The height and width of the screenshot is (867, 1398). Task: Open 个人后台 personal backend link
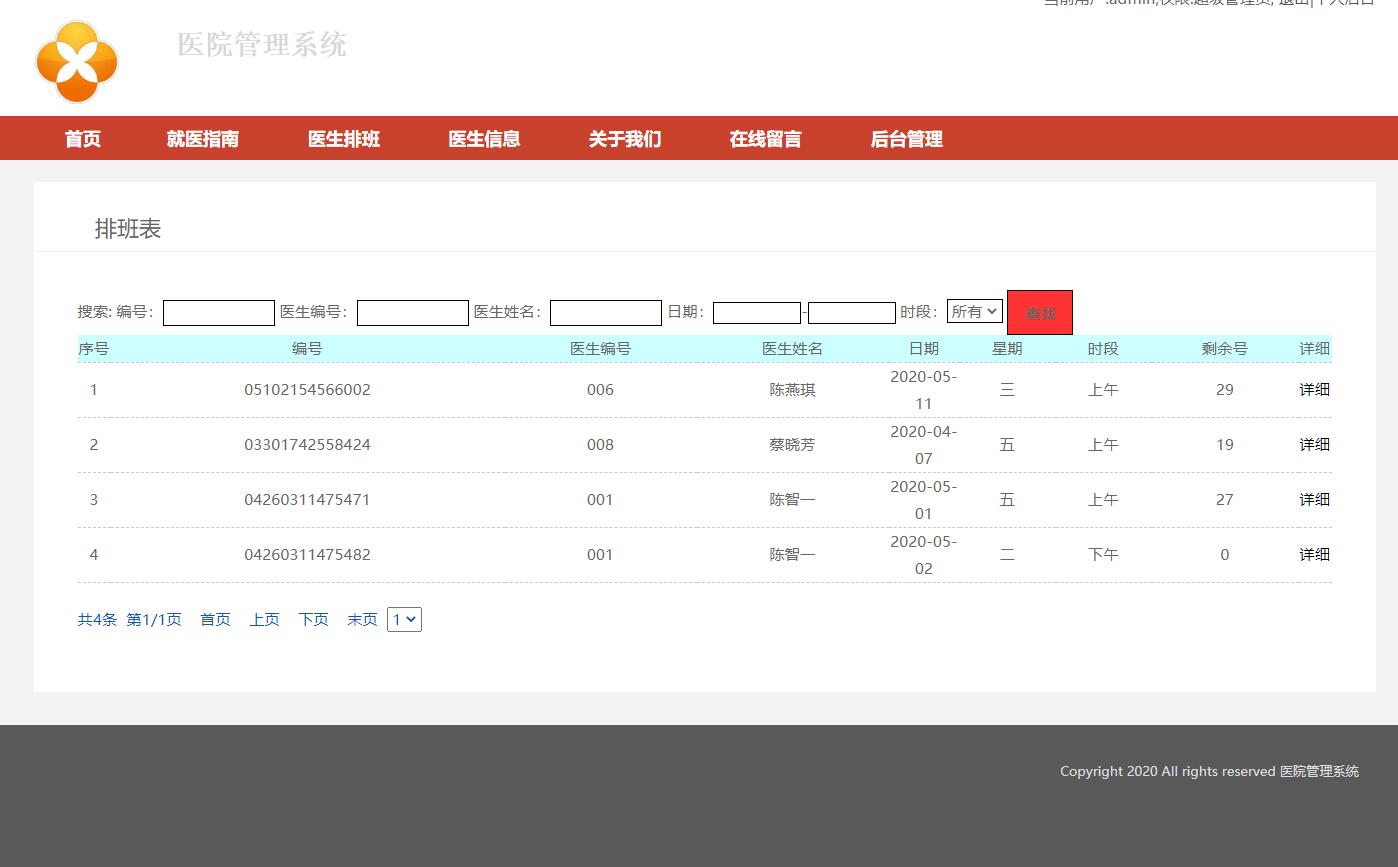[x=1343, y=4]
